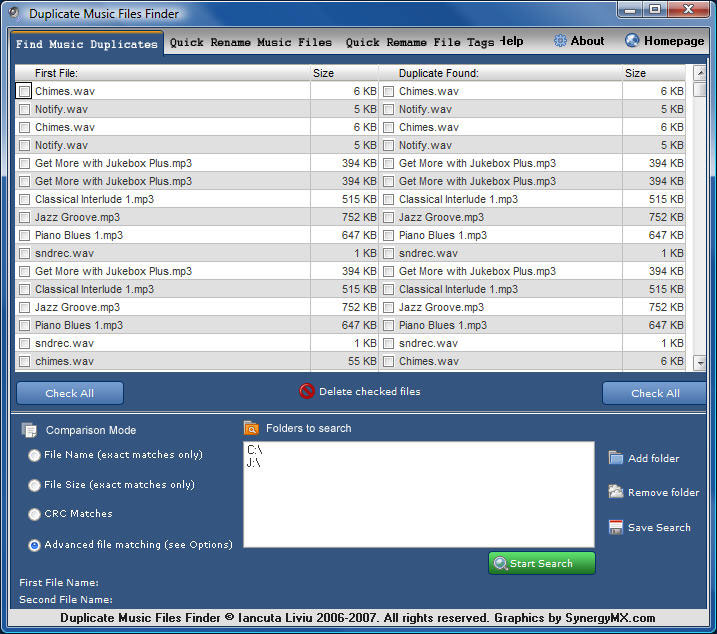Click the Comparison Mode icon
This screenshot has width=717, height=634.
point(29,430)
